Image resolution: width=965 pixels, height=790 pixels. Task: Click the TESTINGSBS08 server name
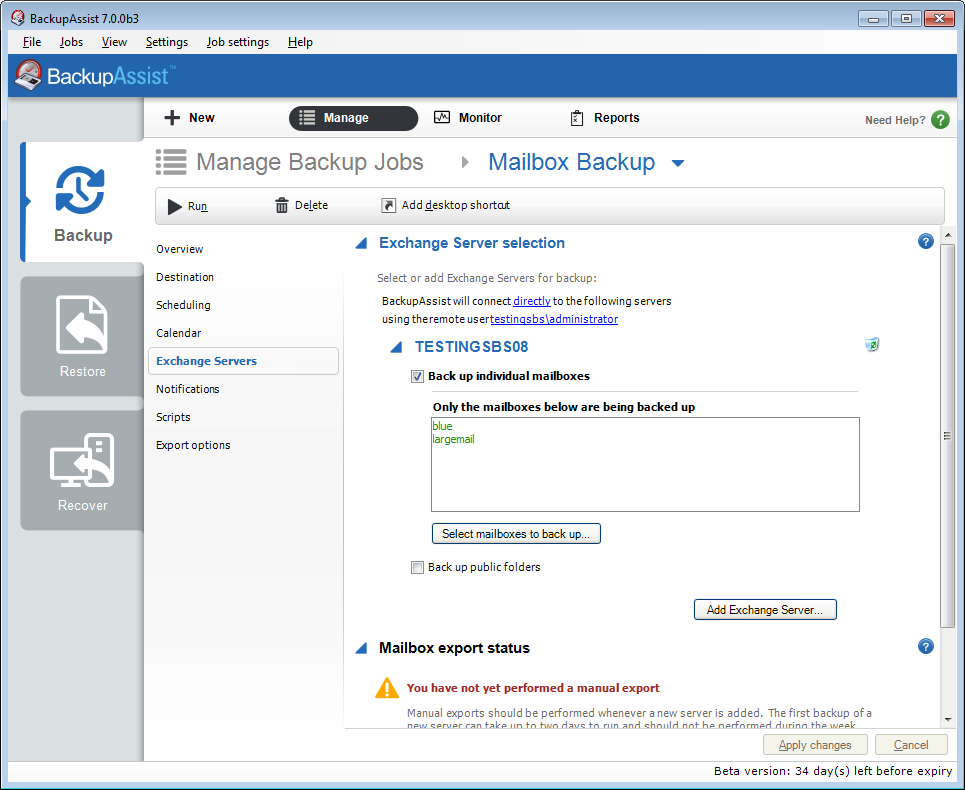(x=471, y=347)
